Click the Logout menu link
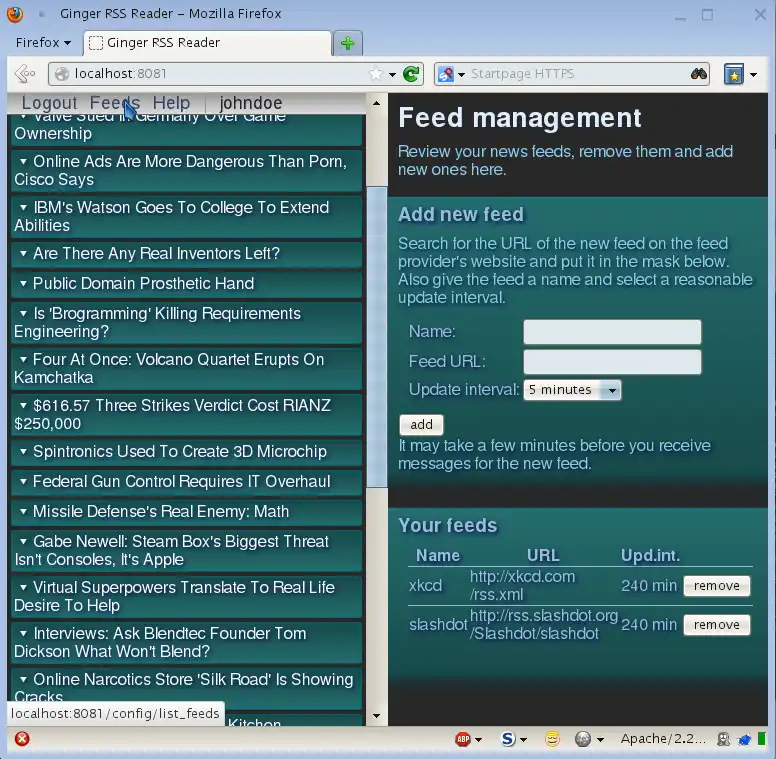 49,103
